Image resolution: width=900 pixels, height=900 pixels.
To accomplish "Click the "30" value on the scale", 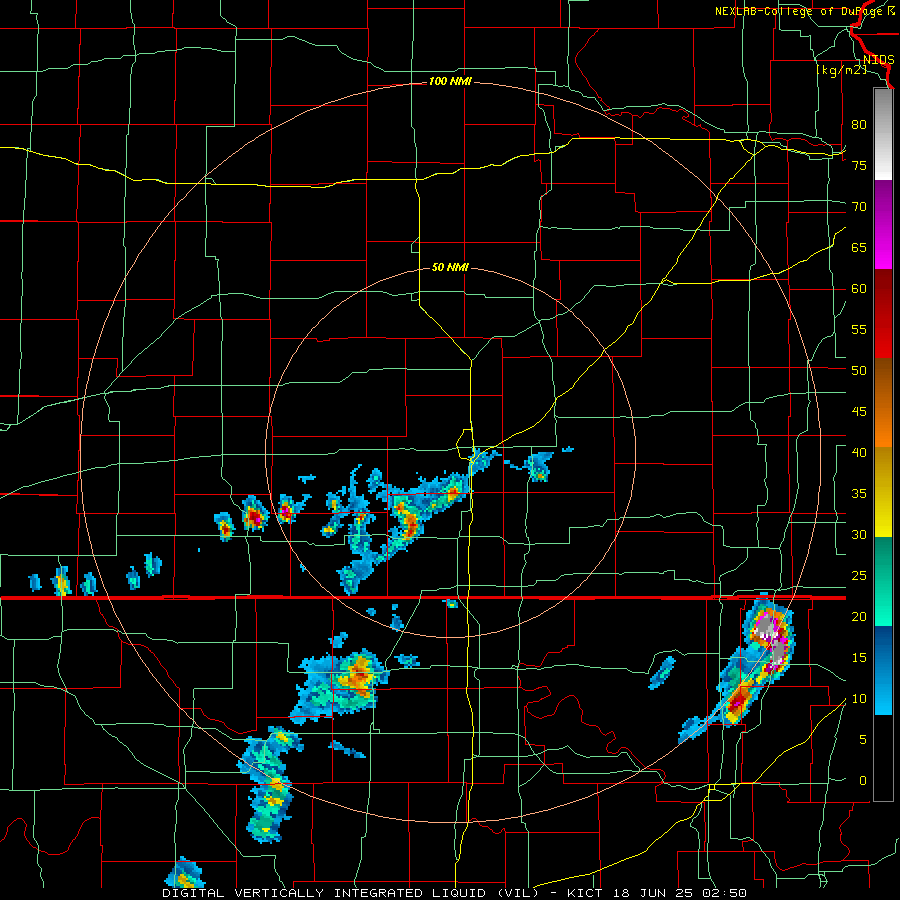I will pos(859,534).
